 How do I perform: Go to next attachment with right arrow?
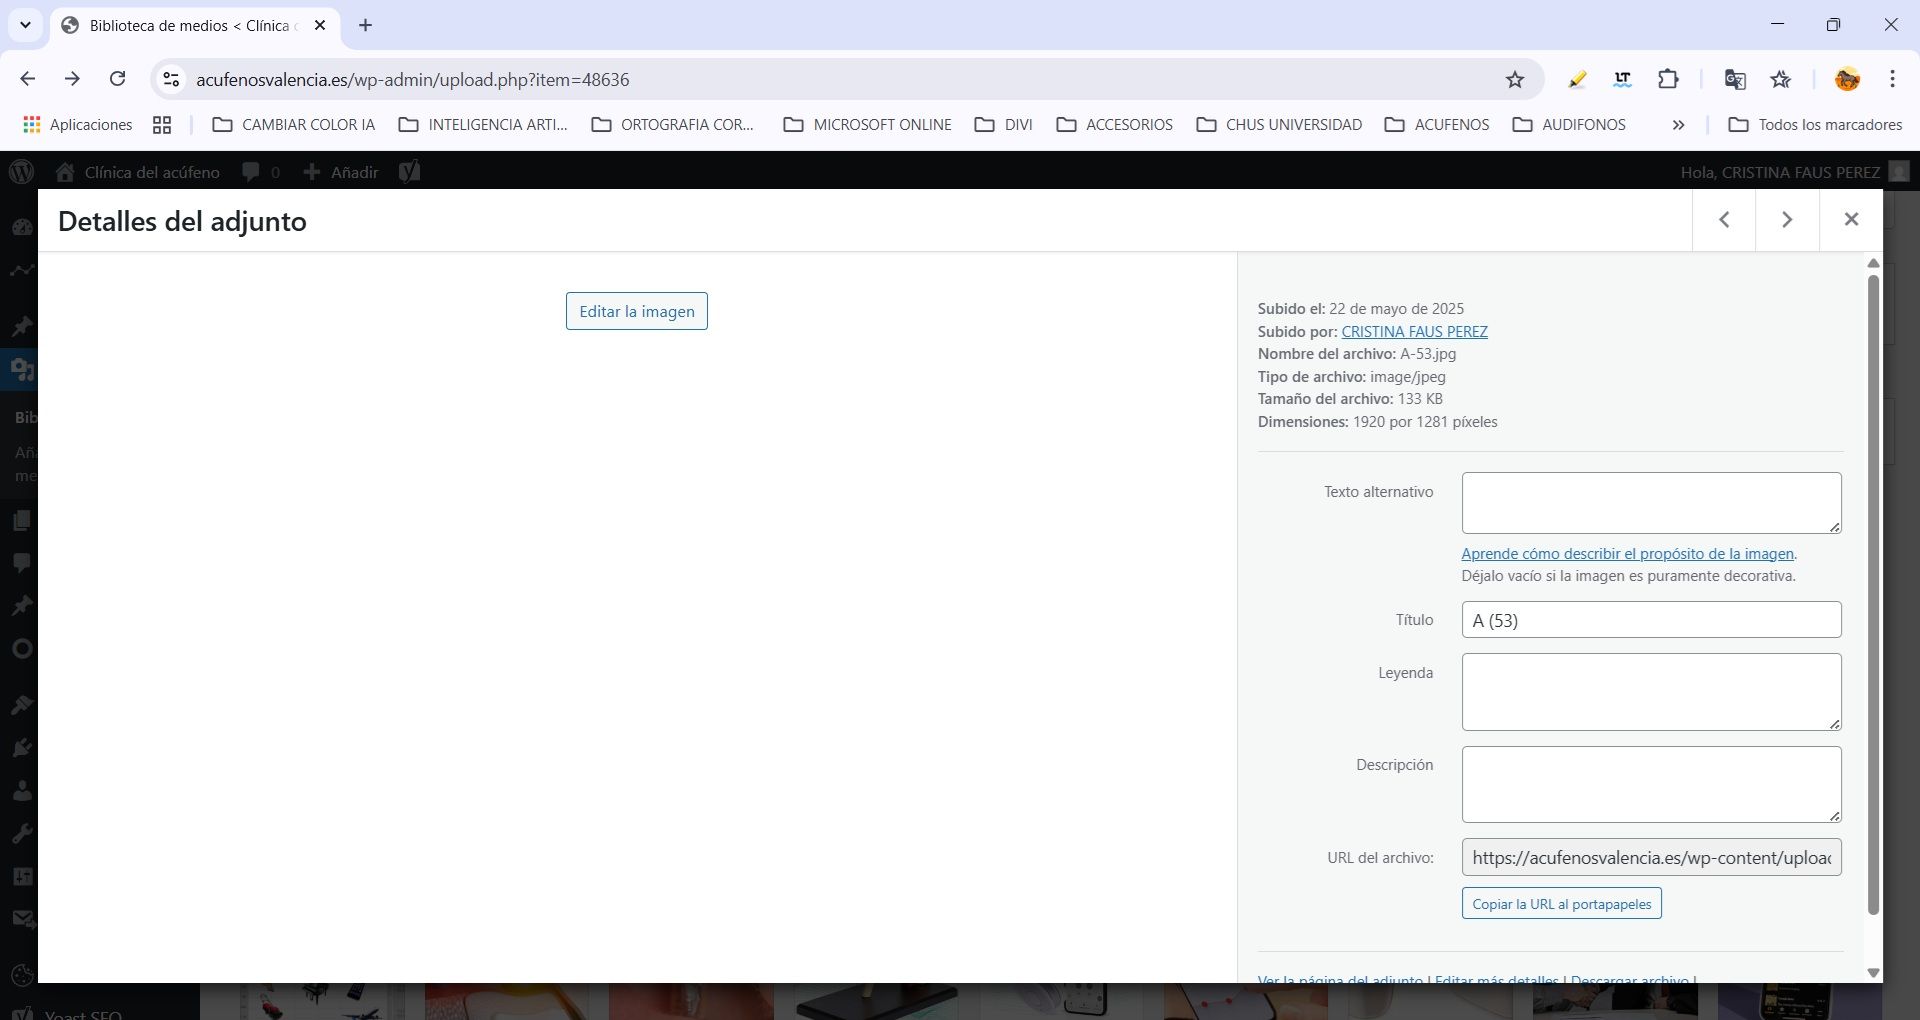click(x=1787, y=220)
